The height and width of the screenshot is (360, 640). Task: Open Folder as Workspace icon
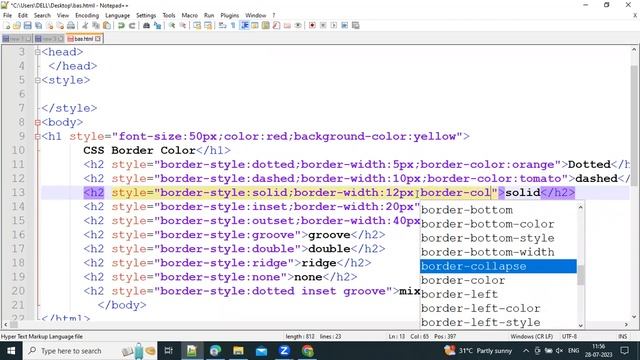[287, 25]
